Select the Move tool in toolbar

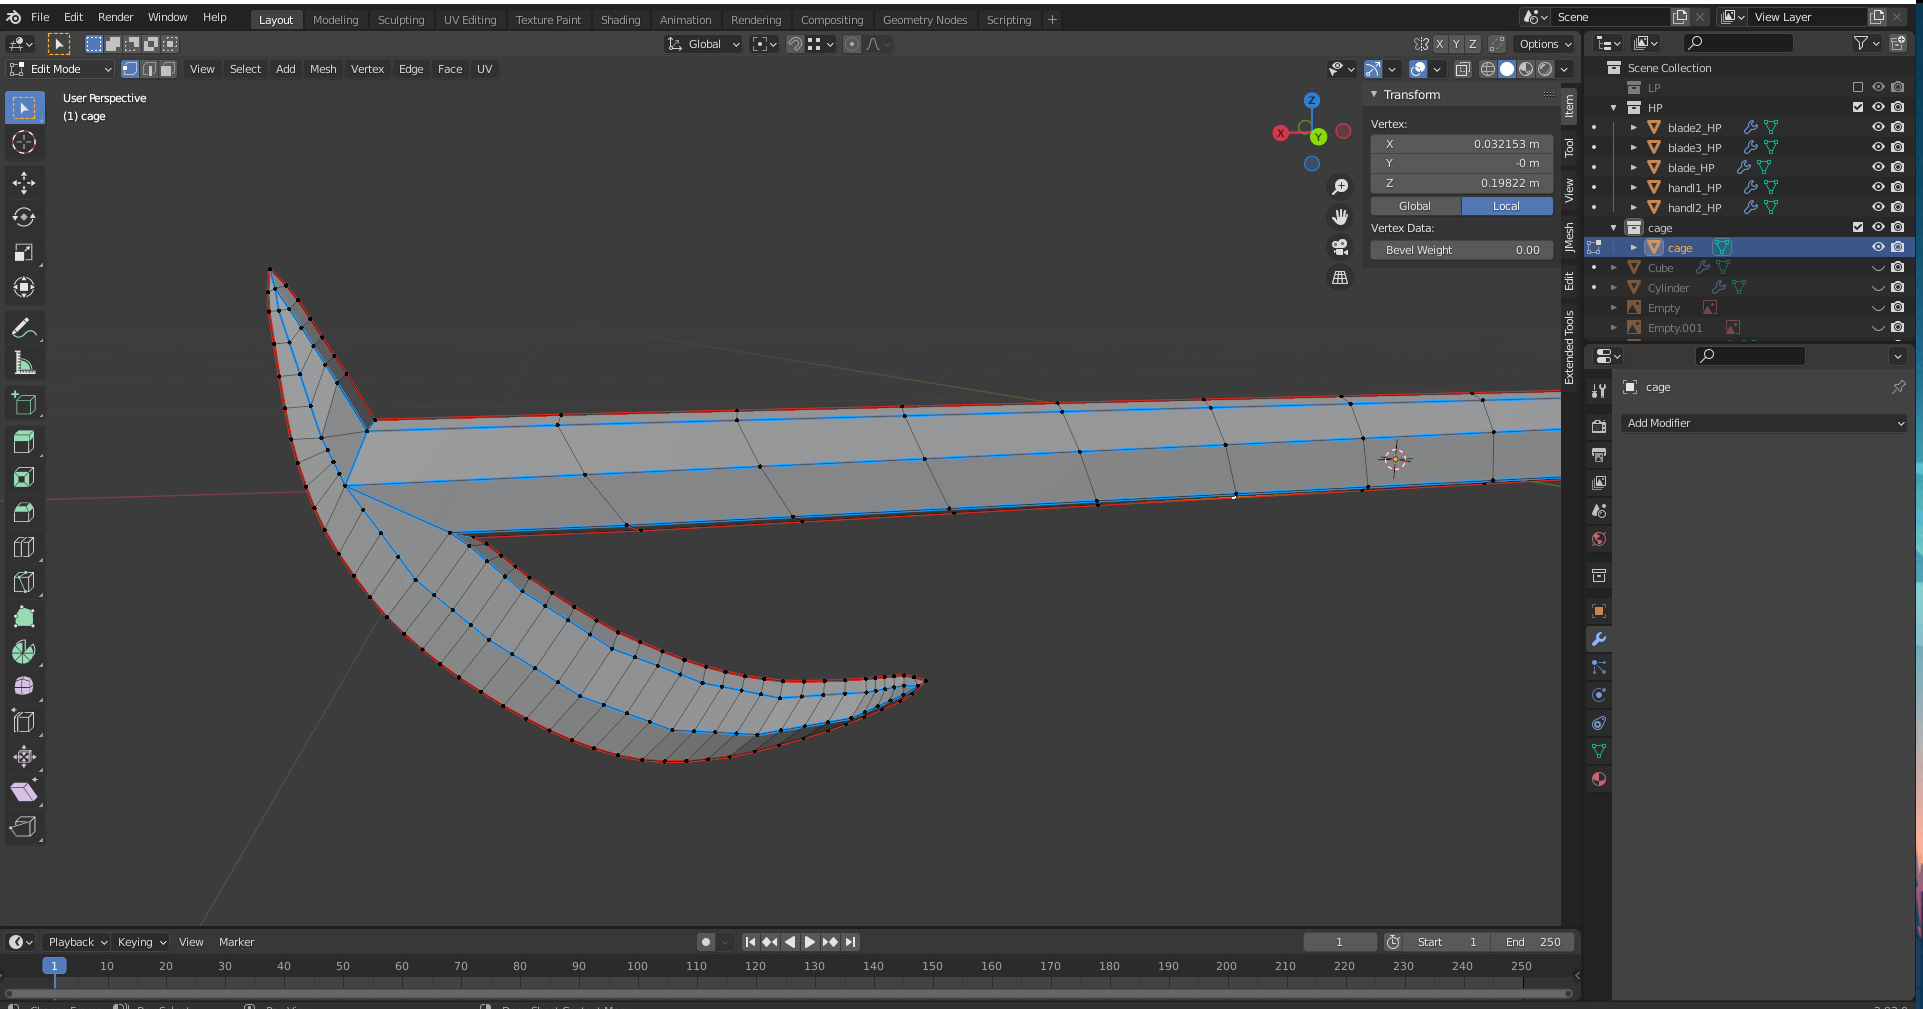[24, 182]
